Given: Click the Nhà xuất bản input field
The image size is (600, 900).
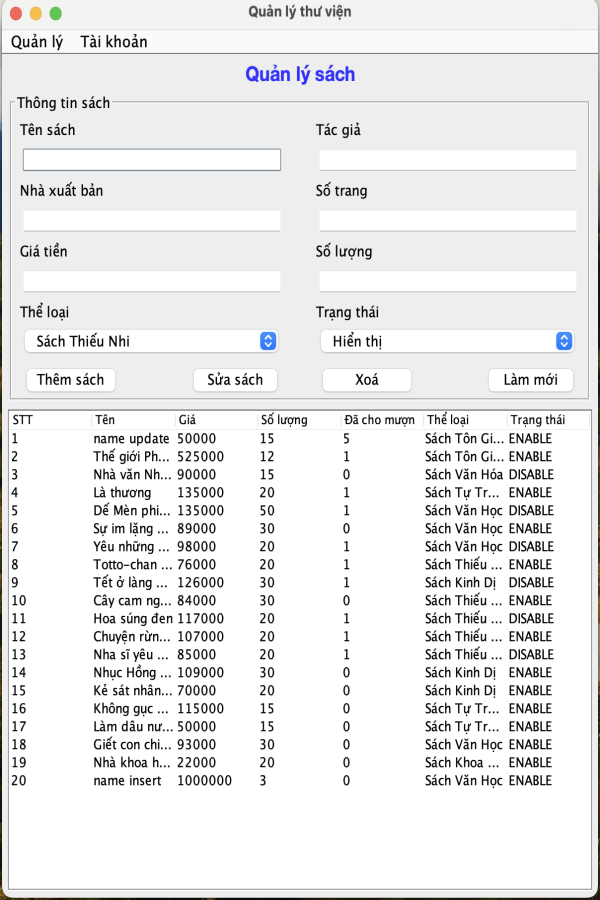Looking at the screenshot, I should click(152, 220).
